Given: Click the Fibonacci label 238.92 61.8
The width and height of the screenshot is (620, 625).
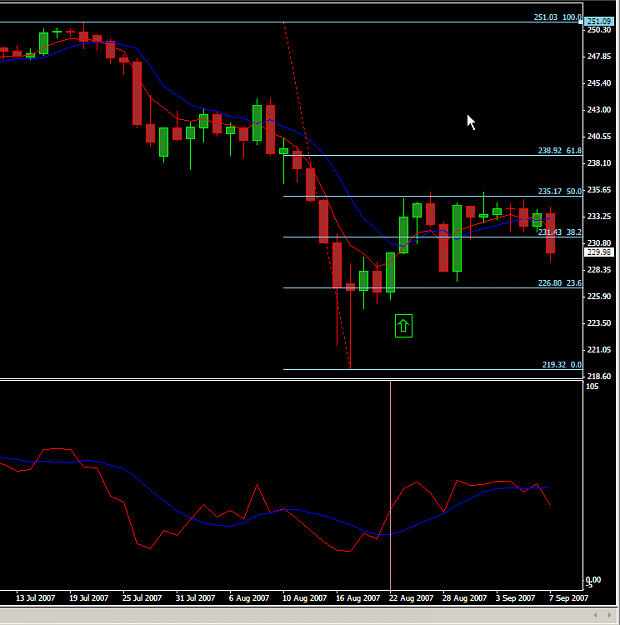Looking at the screenshot, I should [559, 150].
